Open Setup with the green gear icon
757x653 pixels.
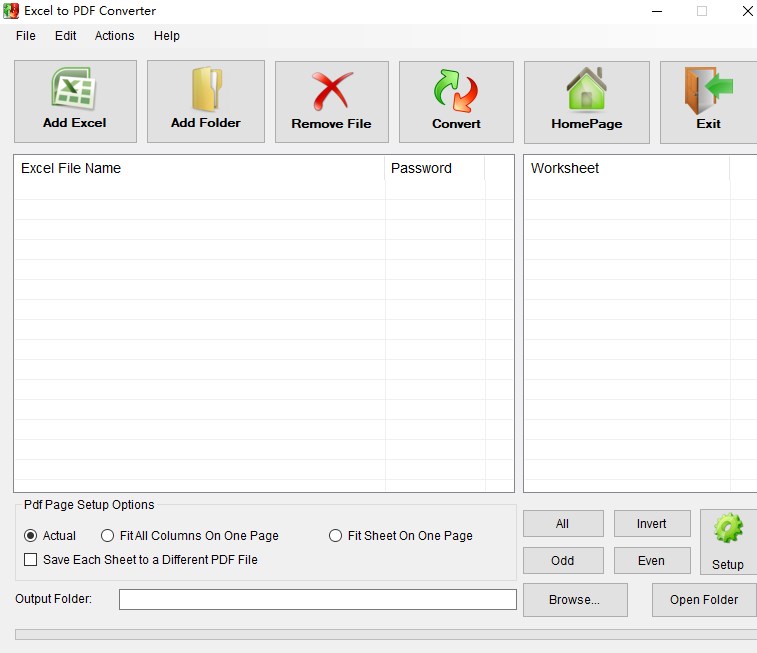(727, 529)
